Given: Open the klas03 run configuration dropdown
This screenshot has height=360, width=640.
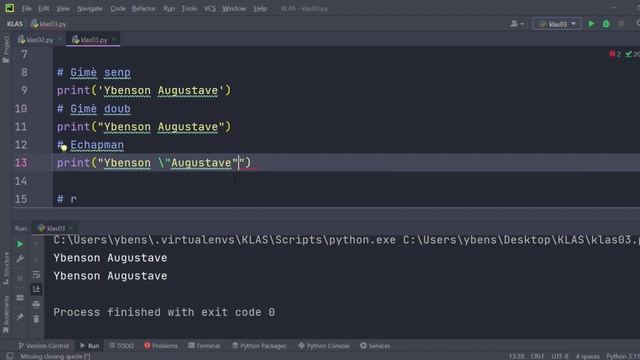Looking at the screenshot, I should pyautogui.click(x=557, y=24).
